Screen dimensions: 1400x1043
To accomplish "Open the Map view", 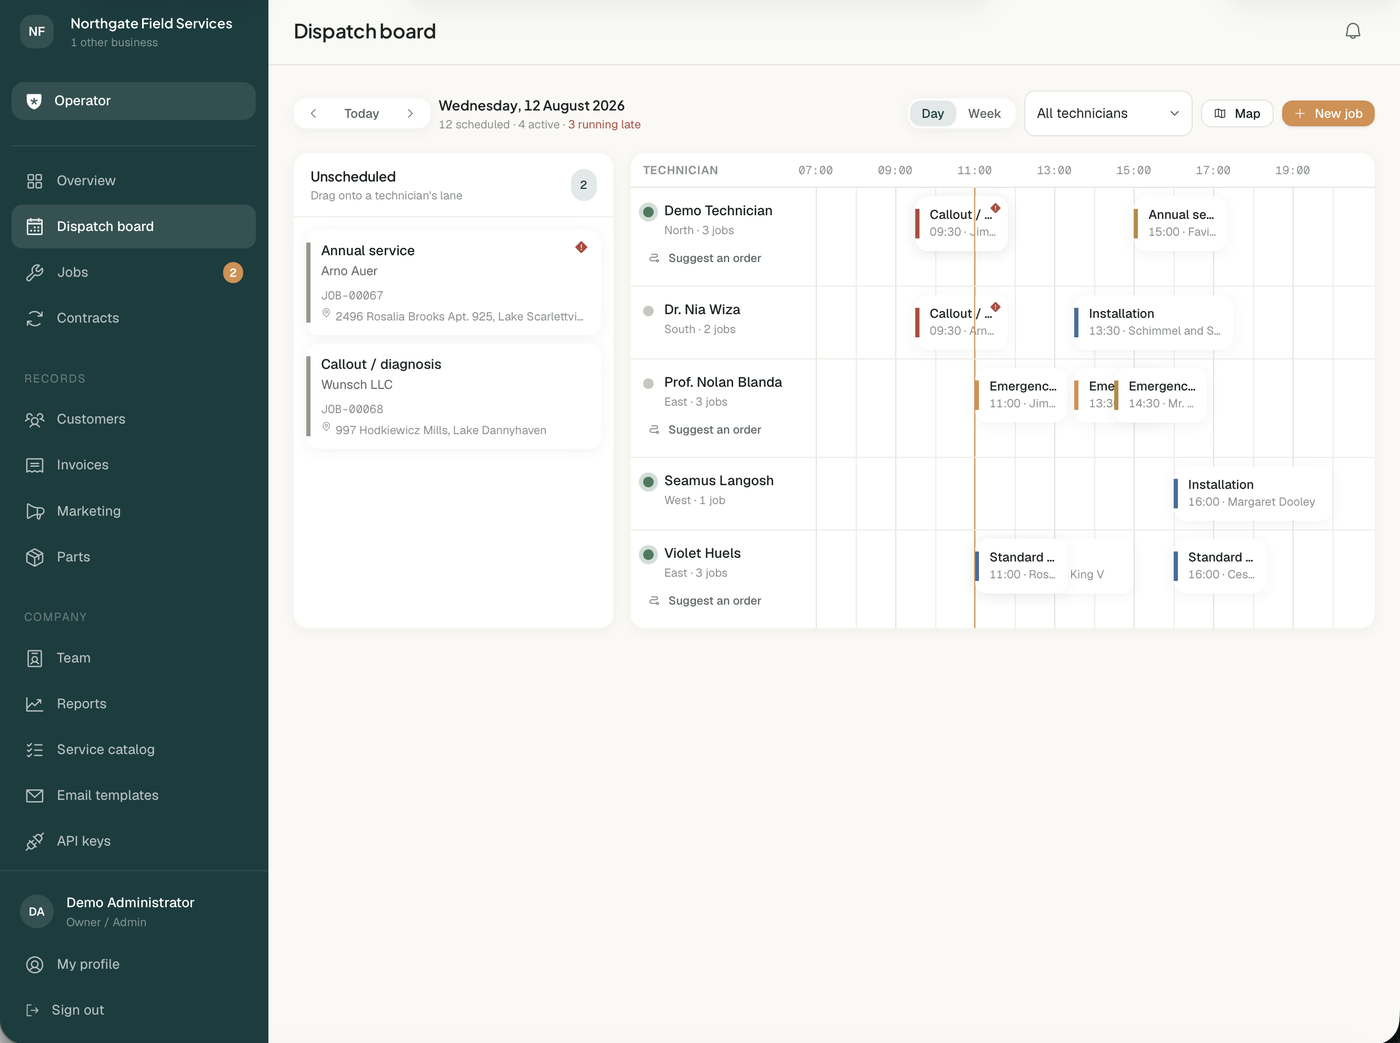I will (1237, 113).
